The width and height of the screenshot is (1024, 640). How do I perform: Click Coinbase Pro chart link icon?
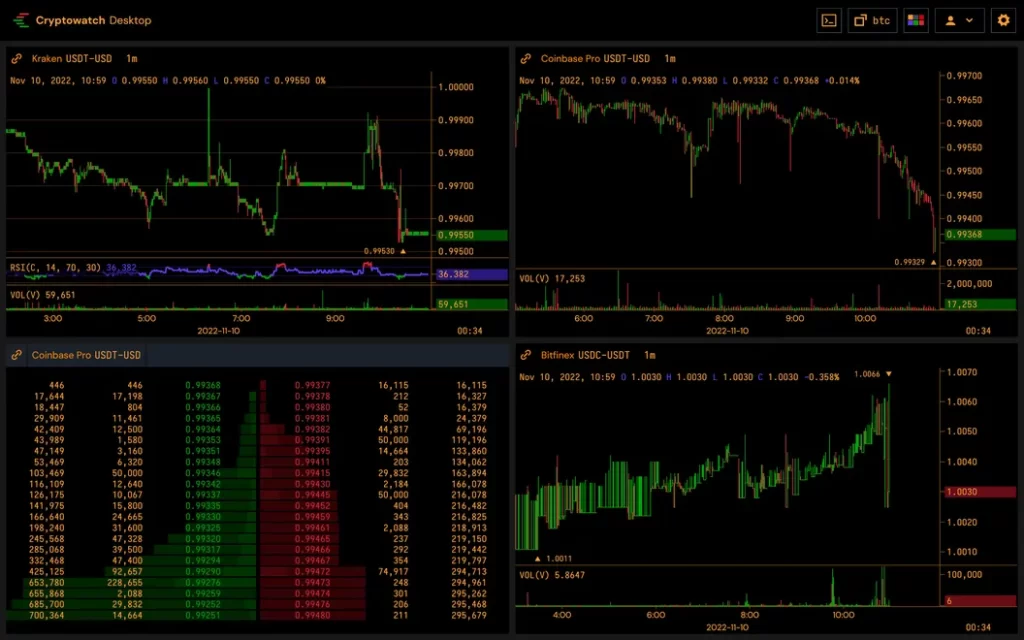pyautogui.click(x=526, y=59)
